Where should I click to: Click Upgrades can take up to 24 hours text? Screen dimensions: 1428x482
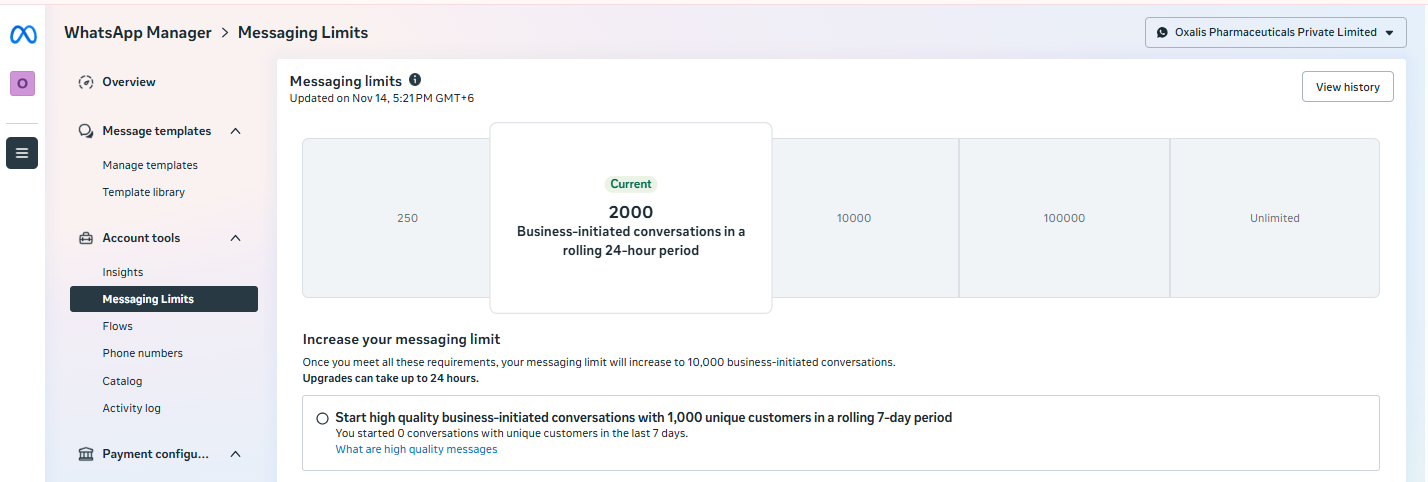(x=391, y=378)
